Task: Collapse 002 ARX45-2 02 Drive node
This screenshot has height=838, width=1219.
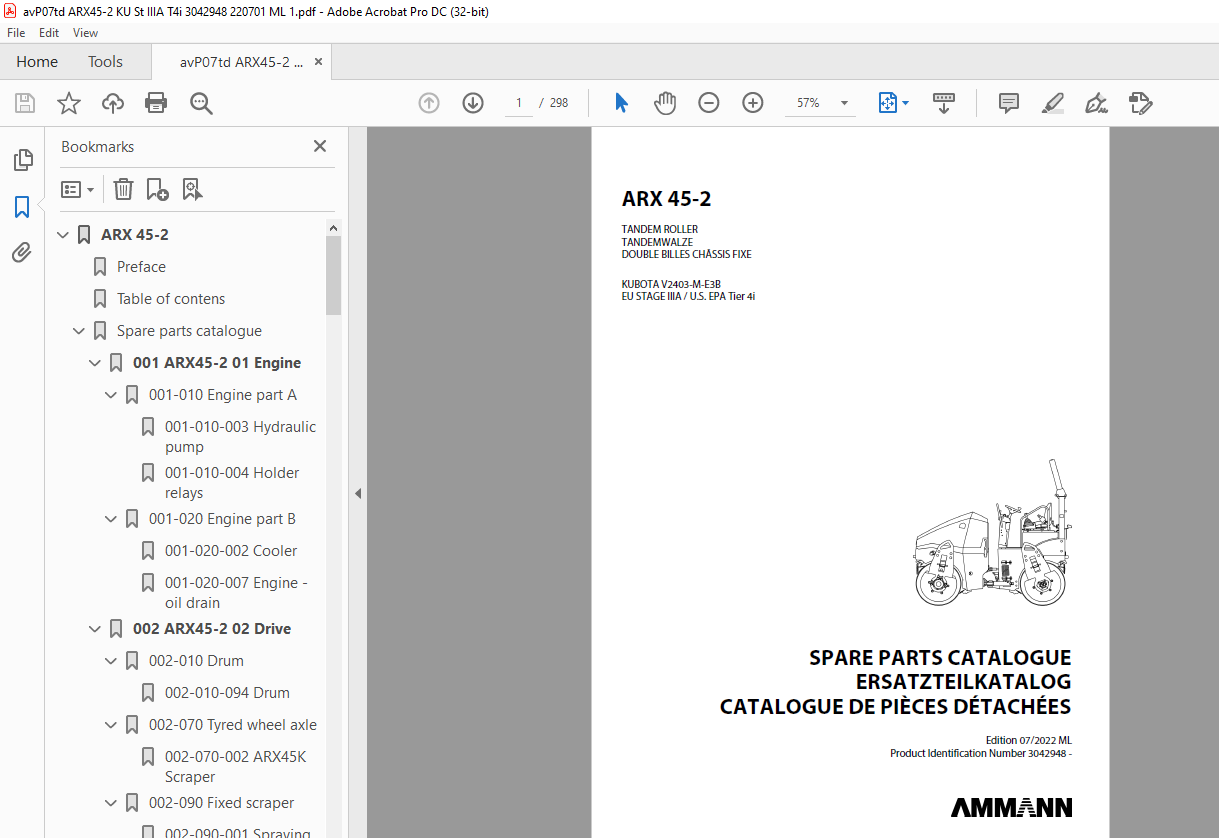Action: click(x=95, y=629)
